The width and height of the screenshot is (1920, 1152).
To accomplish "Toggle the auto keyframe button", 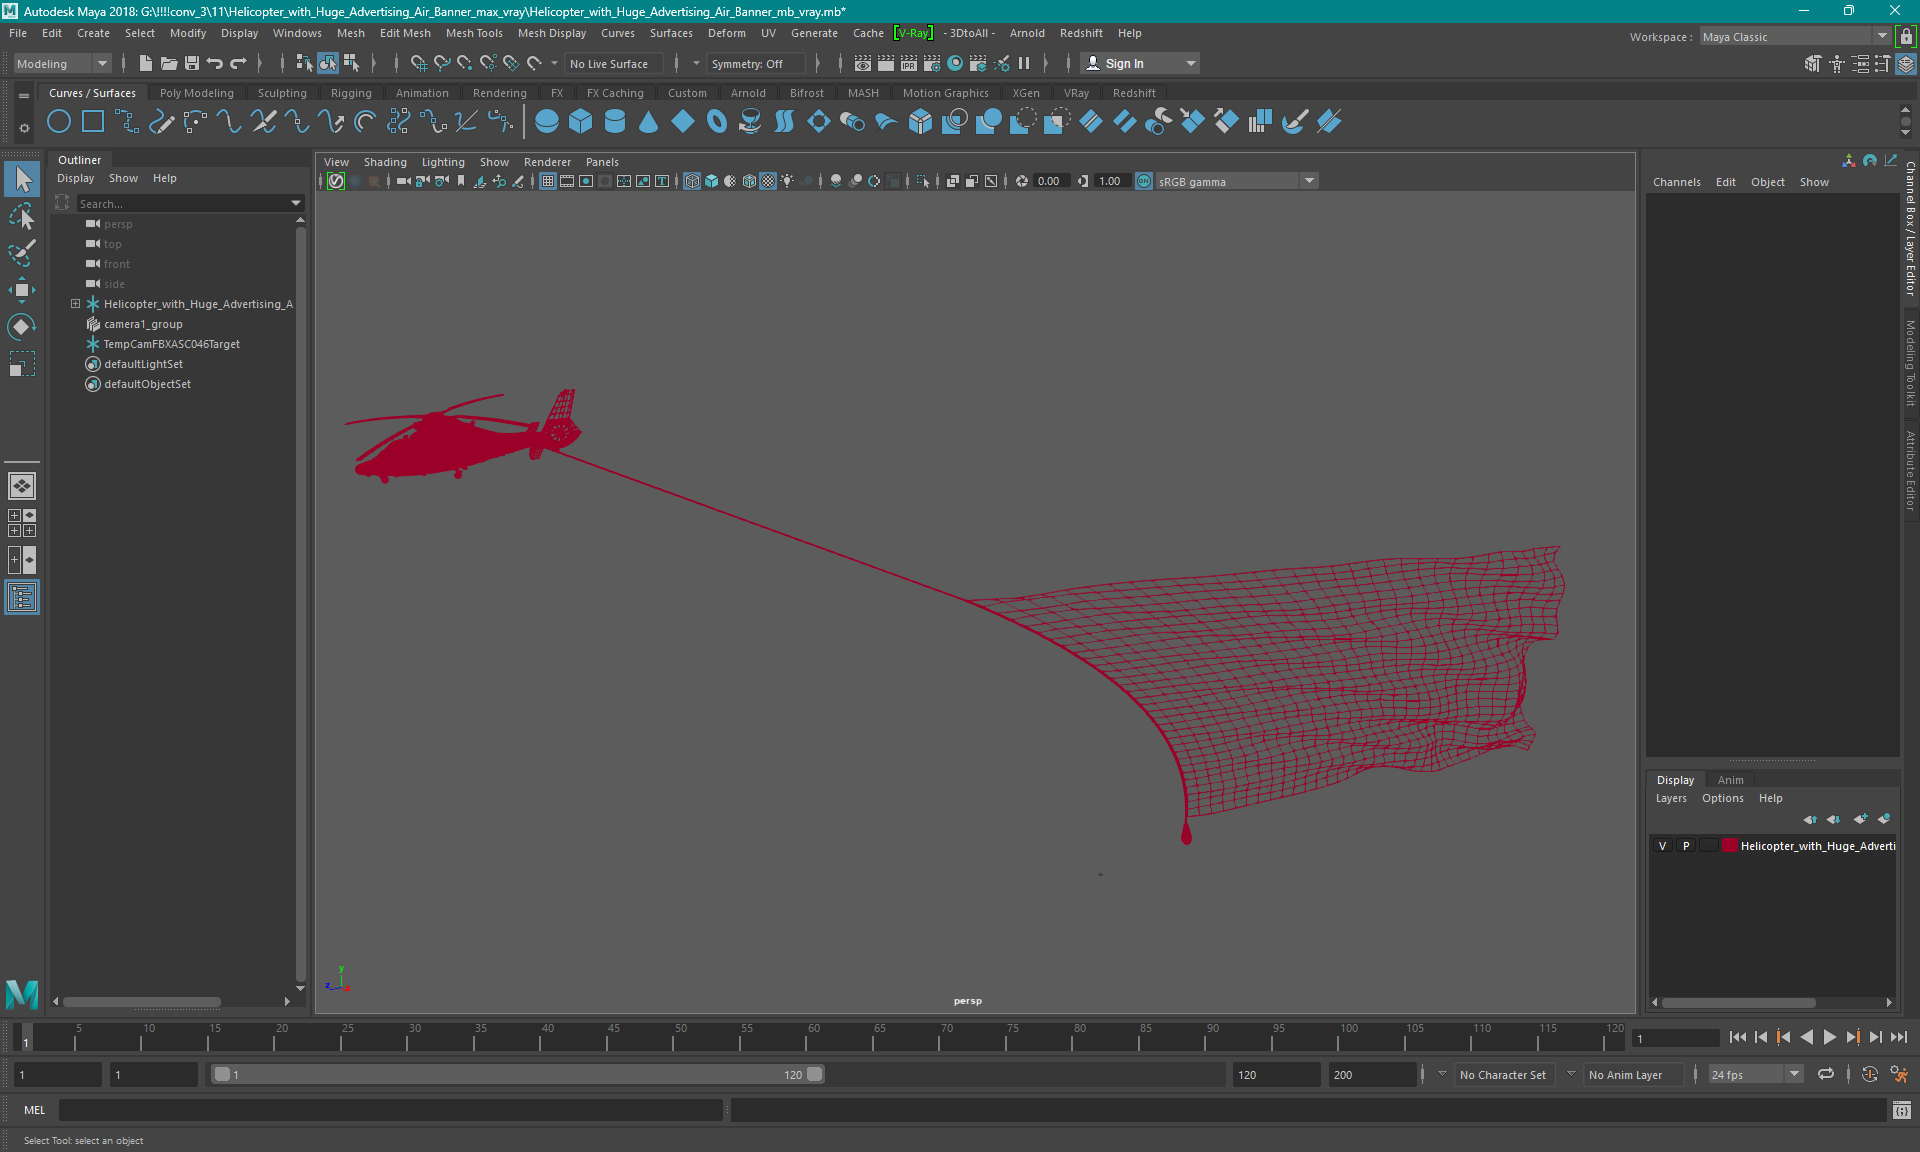I will click(x=1869, y=1074).
